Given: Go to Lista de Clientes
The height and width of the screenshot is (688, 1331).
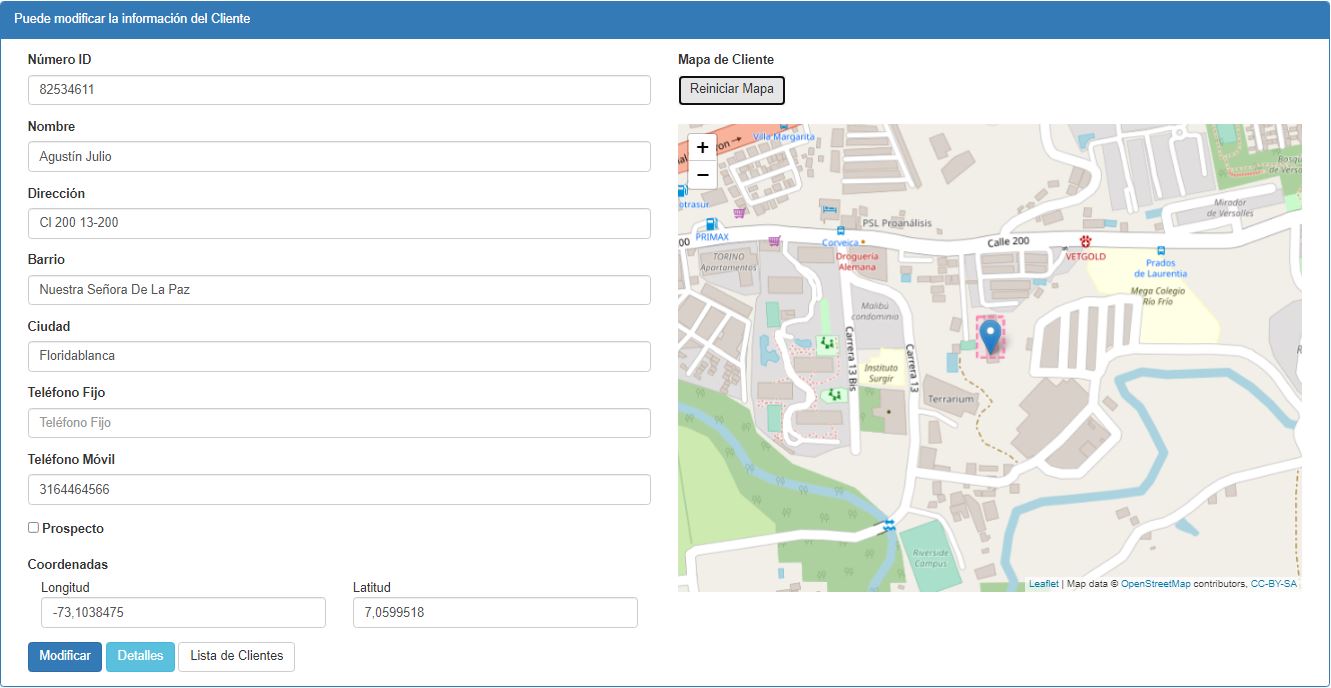Looking at the screenshot, I should [x=236, y=657].
